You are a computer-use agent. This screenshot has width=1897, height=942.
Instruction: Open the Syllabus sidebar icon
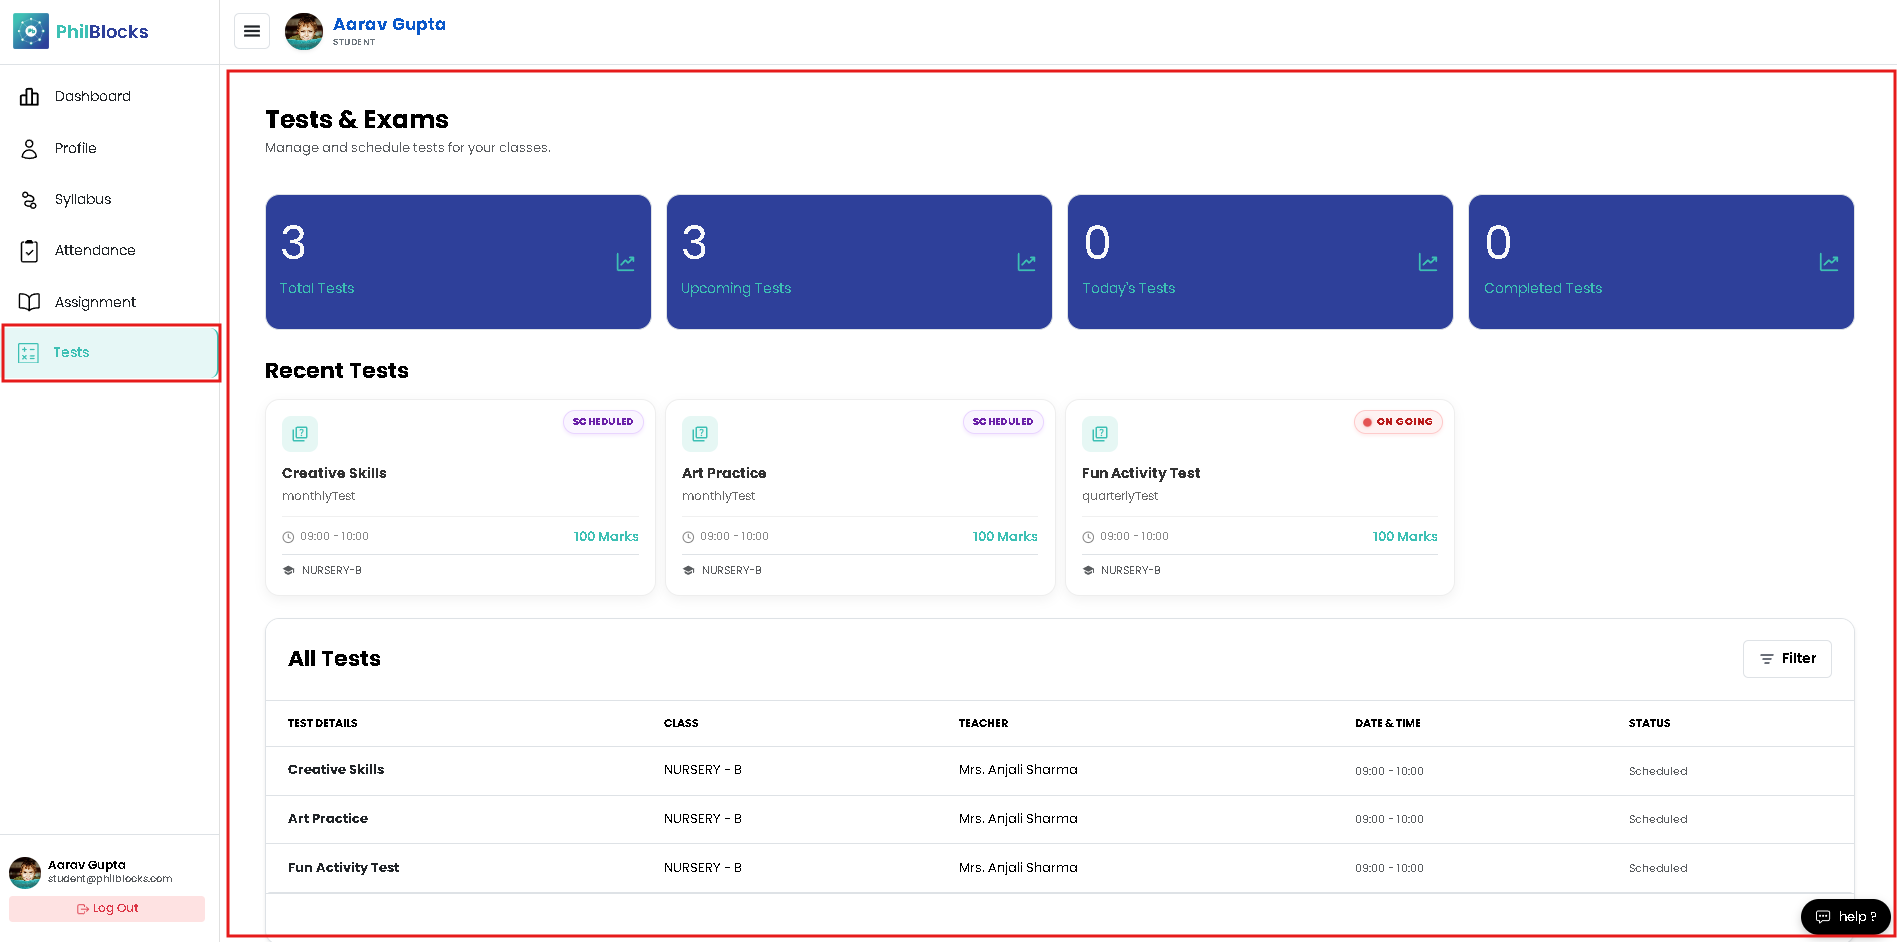30,200
